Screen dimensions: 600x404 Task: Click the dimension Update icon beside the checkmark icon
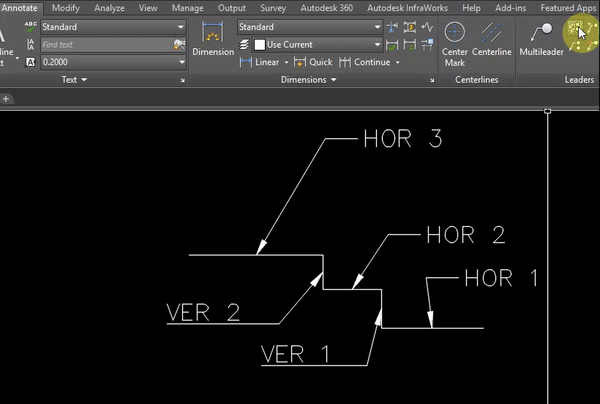409,45
